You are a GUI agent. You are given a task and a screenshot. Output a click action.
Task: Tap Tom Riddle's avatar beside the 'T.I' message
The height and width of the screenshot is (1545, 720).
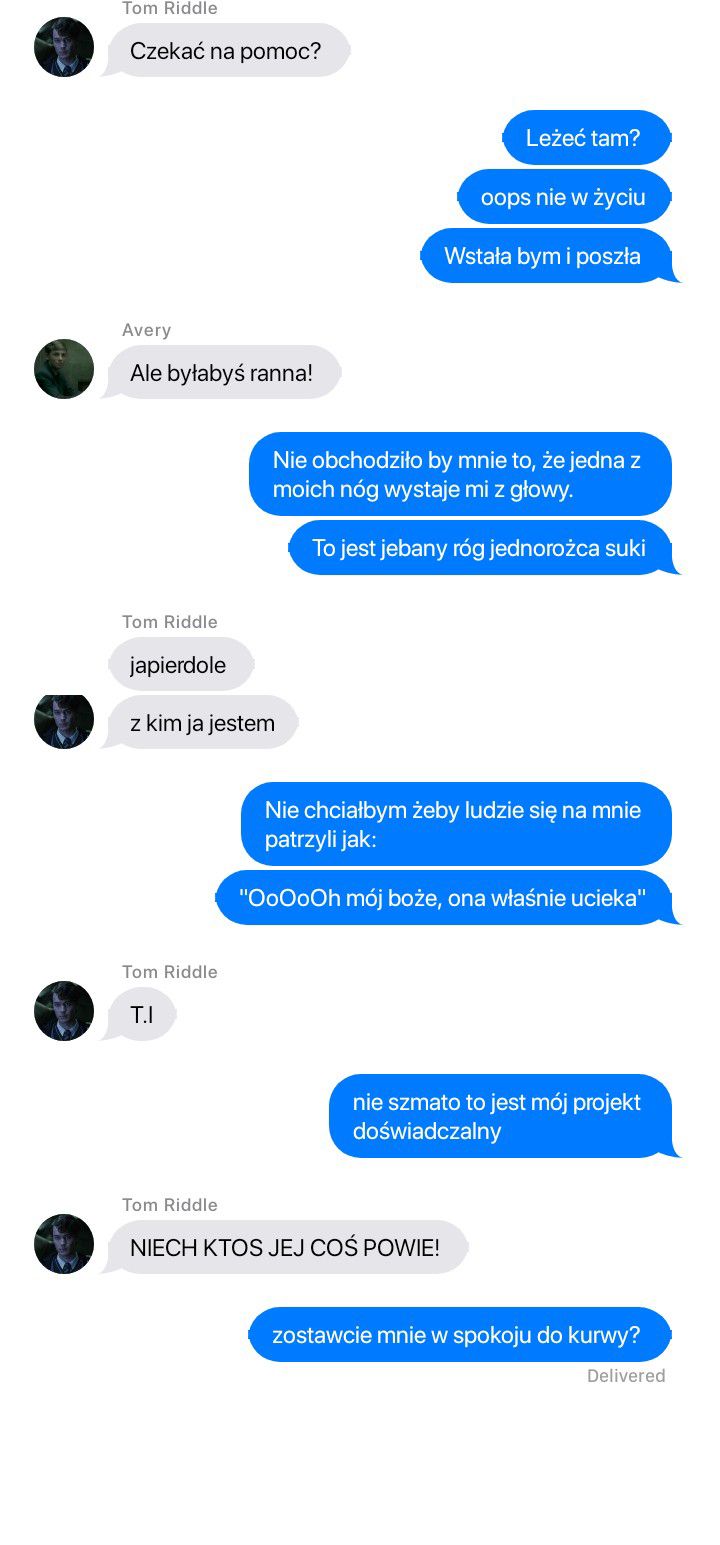[x=64, y=1011]
